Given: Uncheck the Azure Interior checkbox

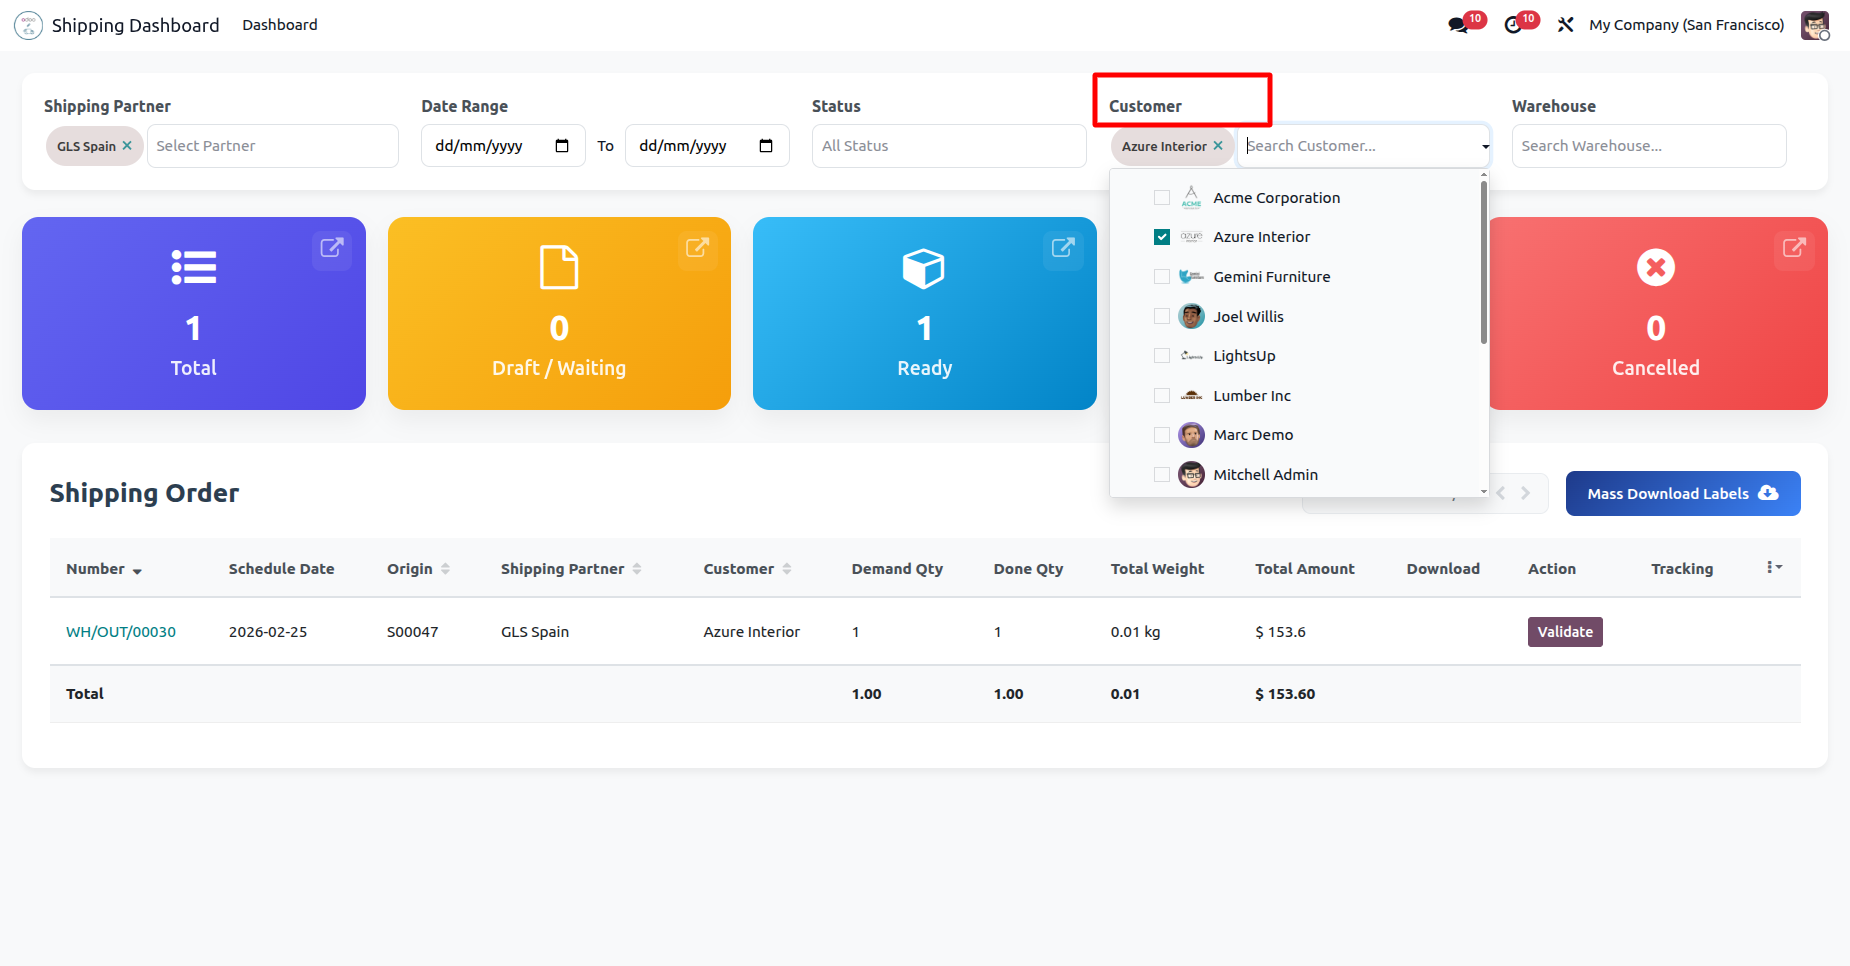Looking at the screenshot, I should pos(1162,237).
